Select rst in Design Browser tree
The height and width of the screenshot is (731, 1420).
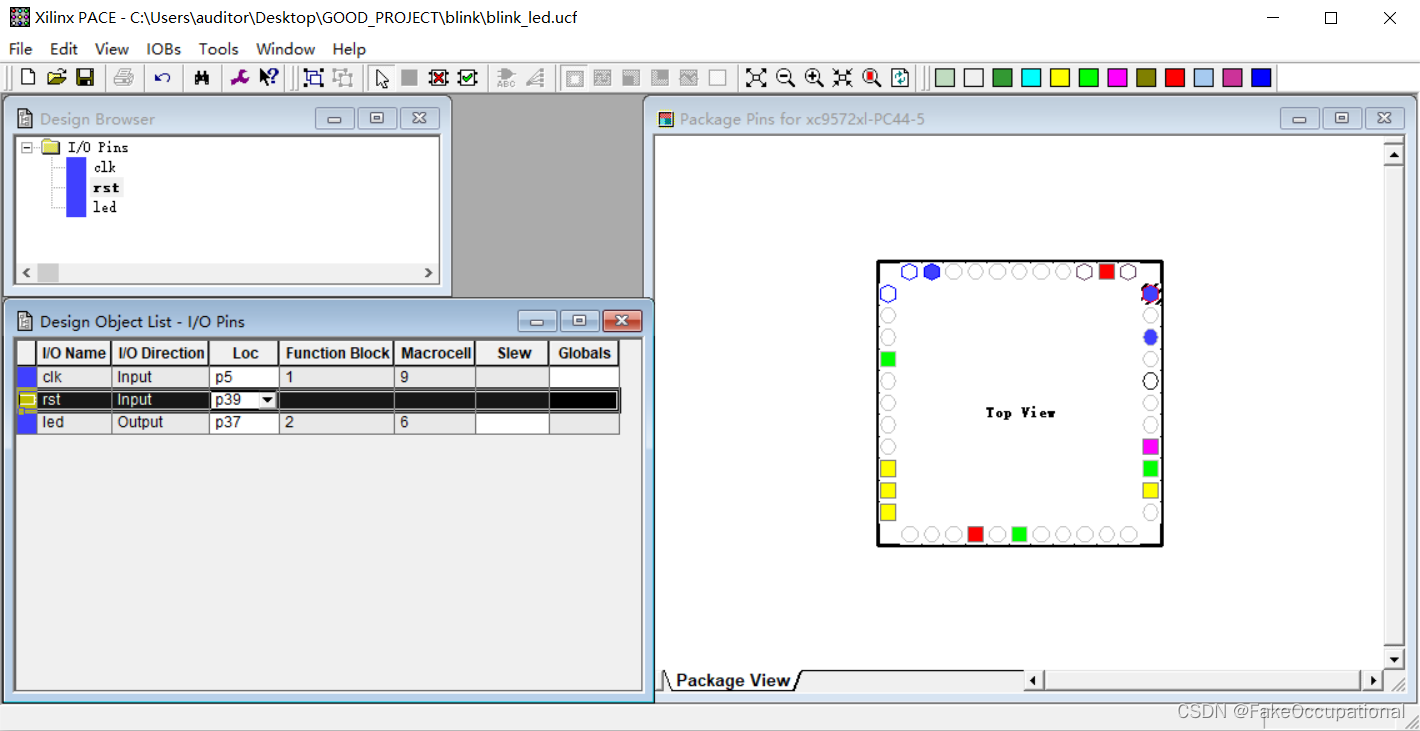click(106, 187)
